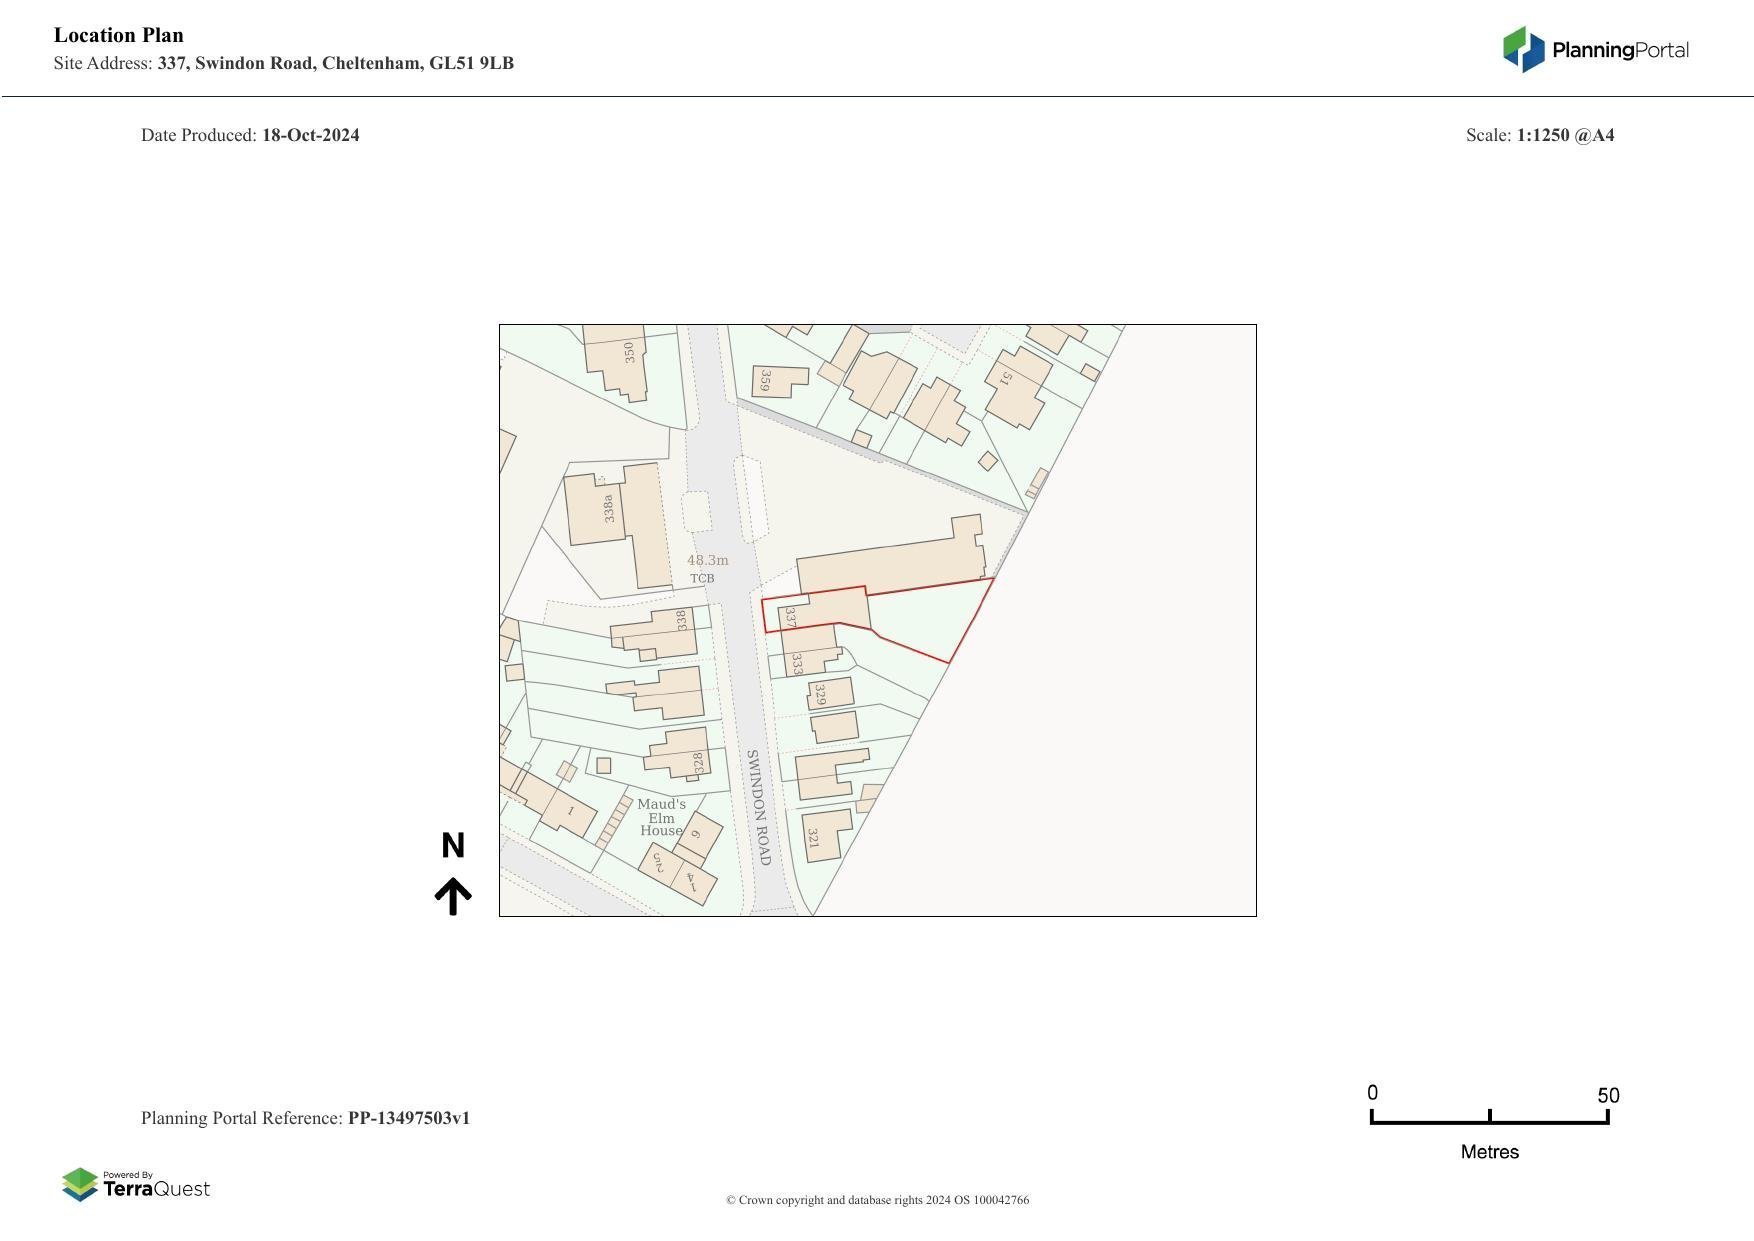Click the SWINDON ROAD street label
The width and height of the screenshot is (1754, 1241).
[758, 808]
